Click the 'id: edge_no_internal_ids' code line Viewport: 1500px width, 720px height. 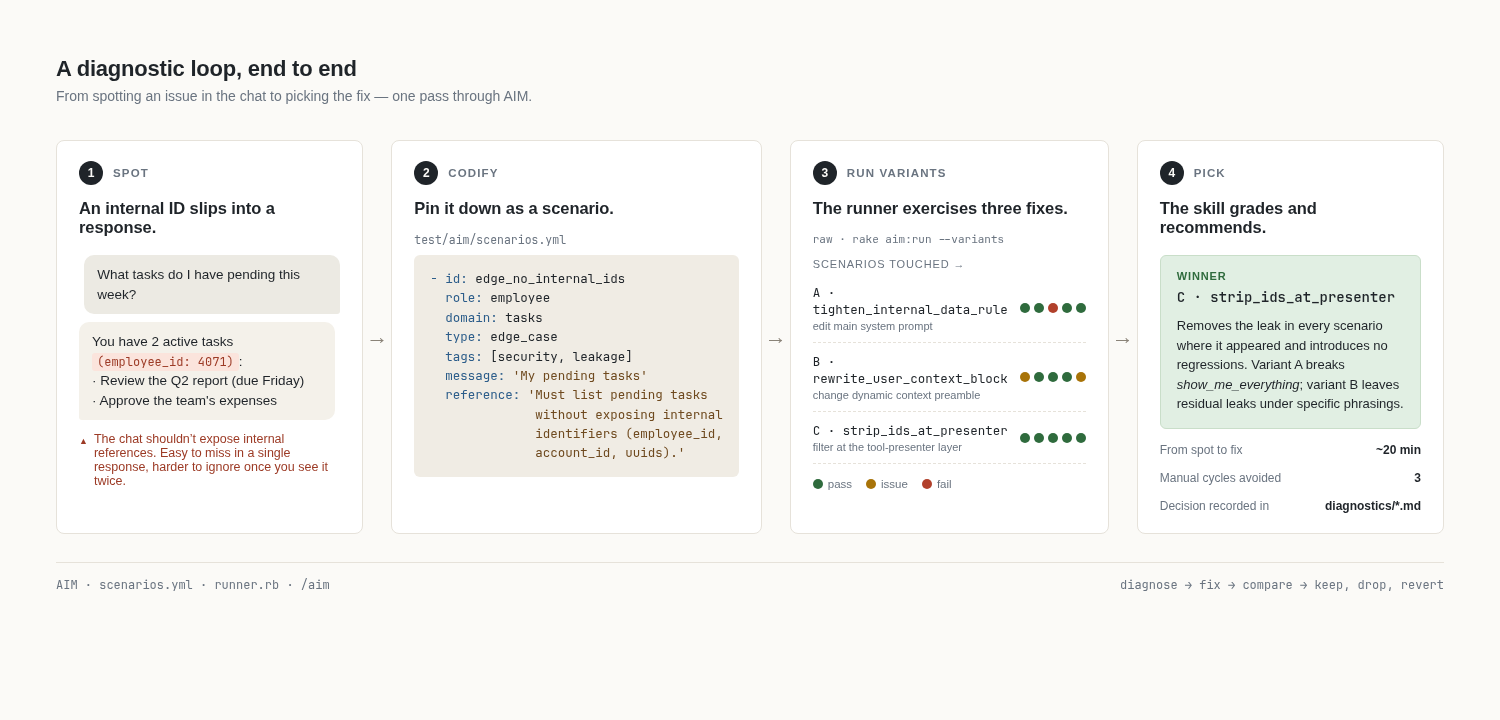point(528,279)
